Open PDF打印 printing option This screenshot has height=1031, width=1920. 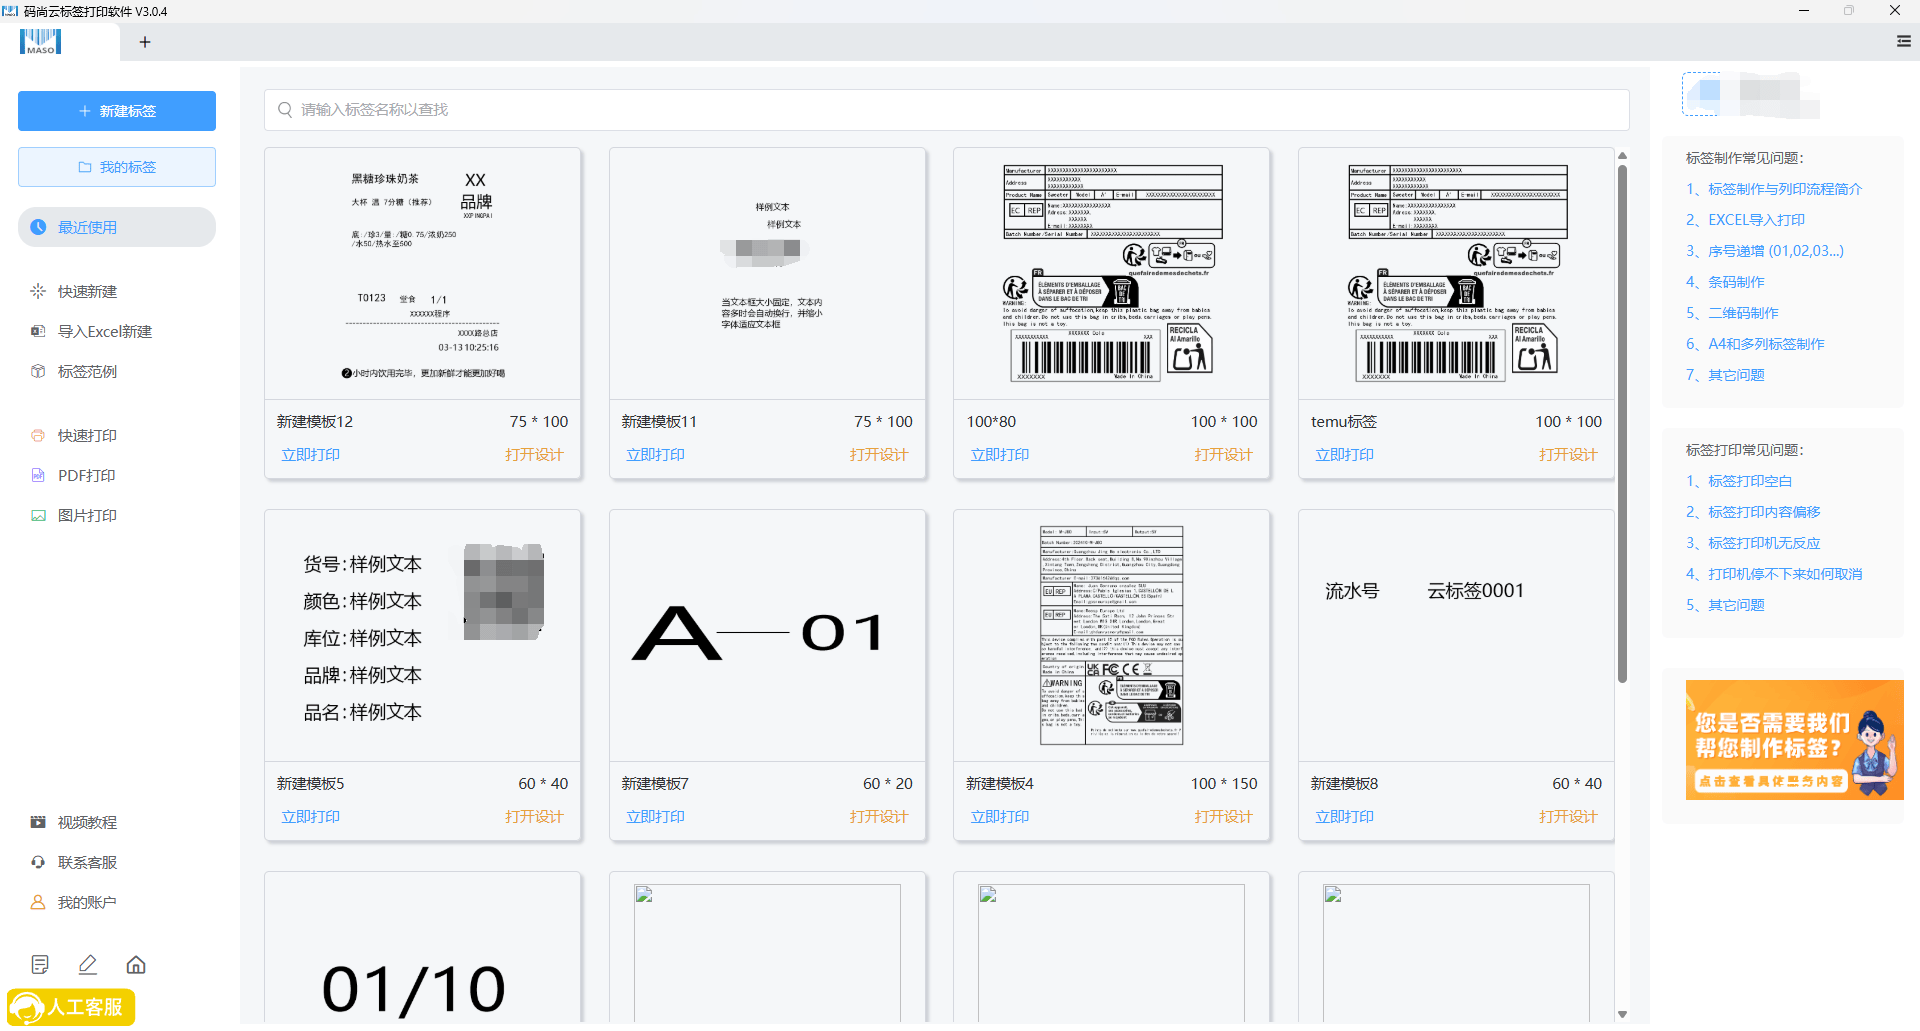click(x=85, y=475)
